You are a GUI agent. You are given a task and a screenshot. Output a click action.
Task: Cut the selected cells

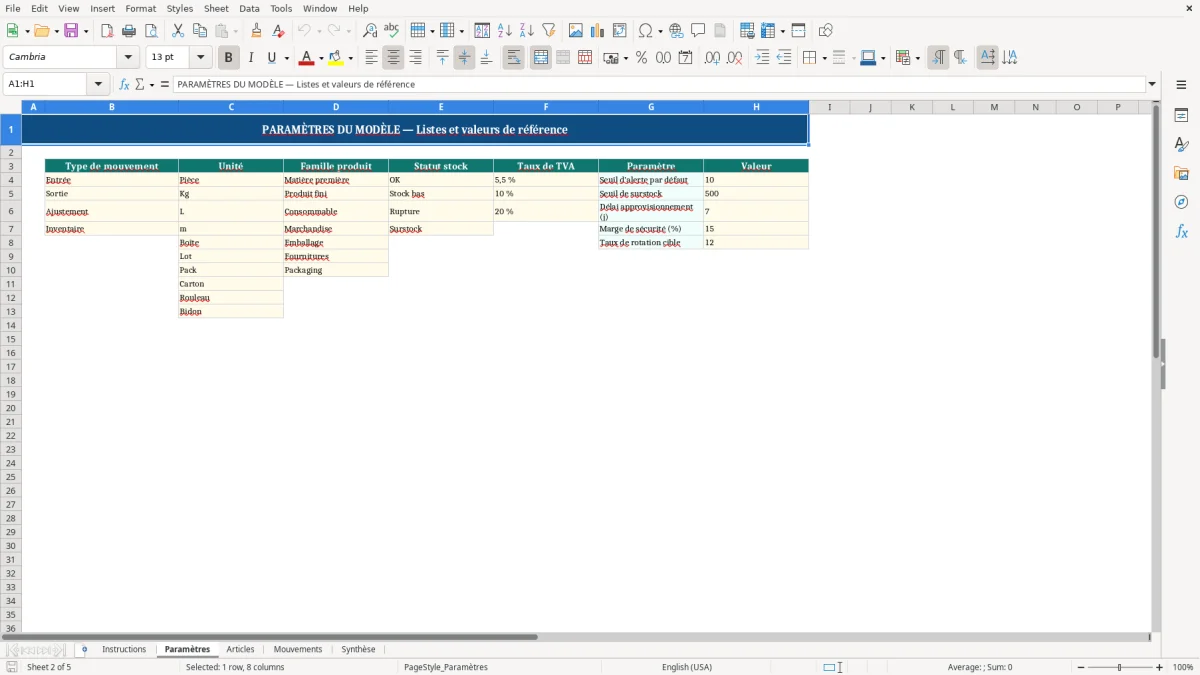[178, 31]
